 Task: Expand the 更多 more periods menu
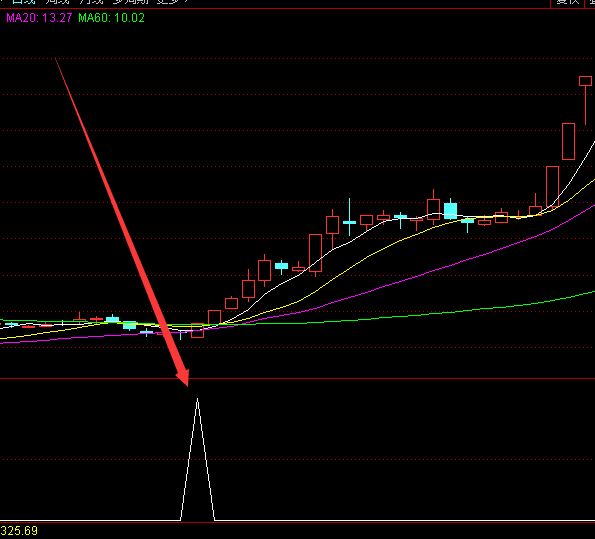click(173, 2)
